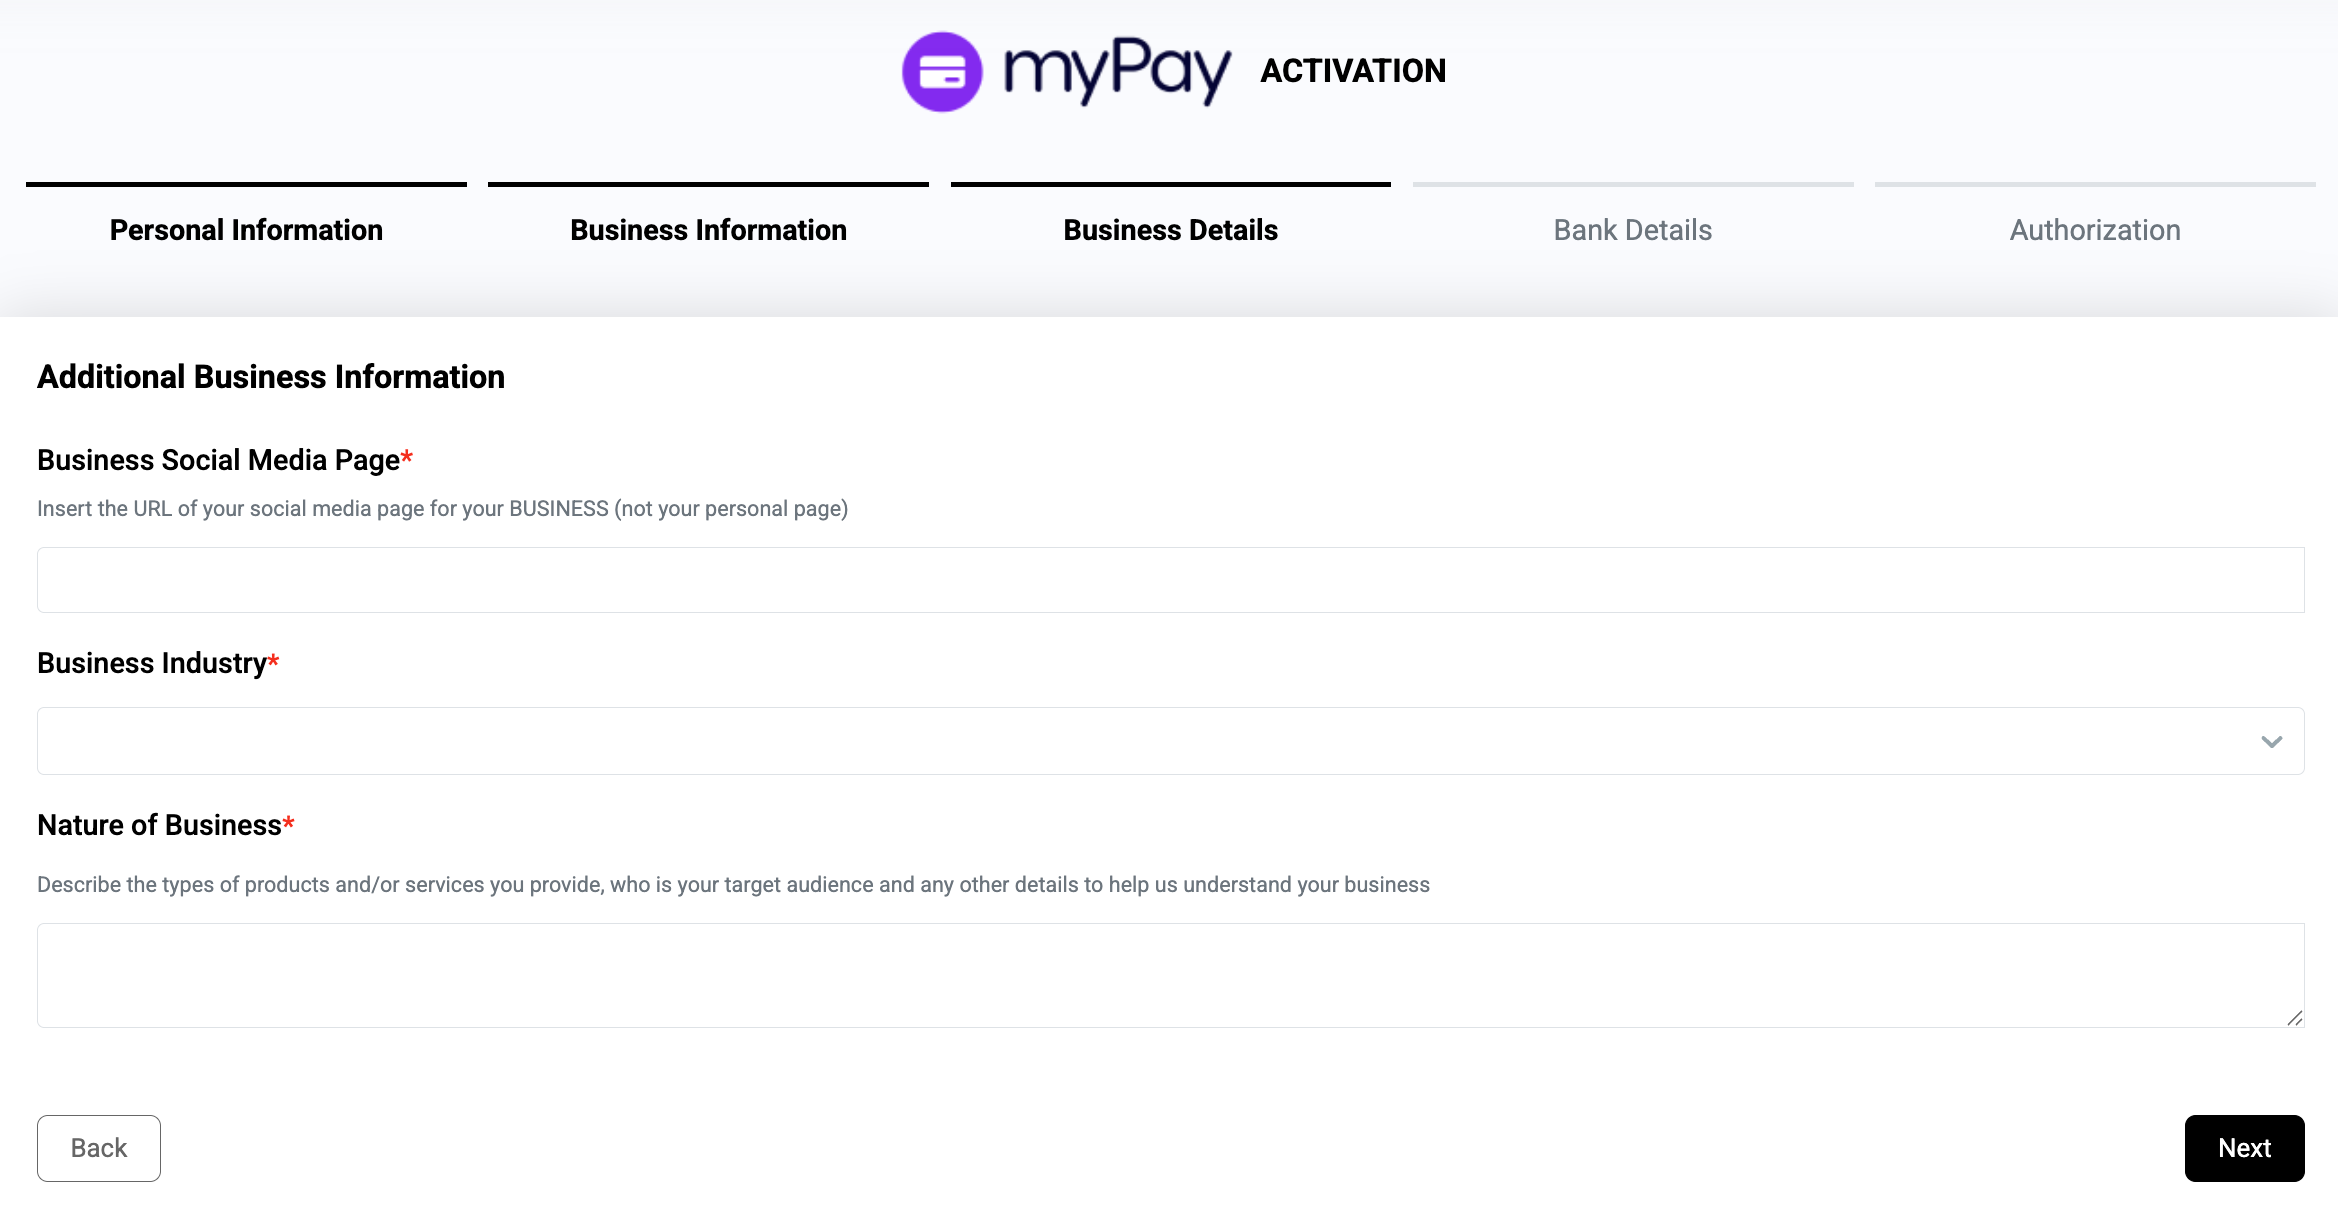2338x1222 pixels.
Task: Click the progress bar above Bank Details
Action: [x=1632, y=185]
